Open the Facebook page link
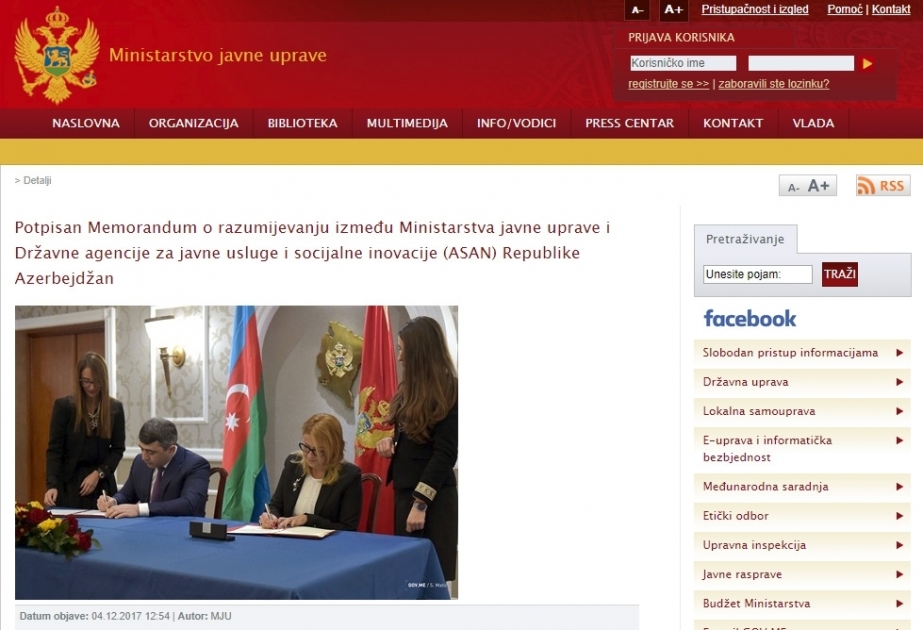 [749, 319]
